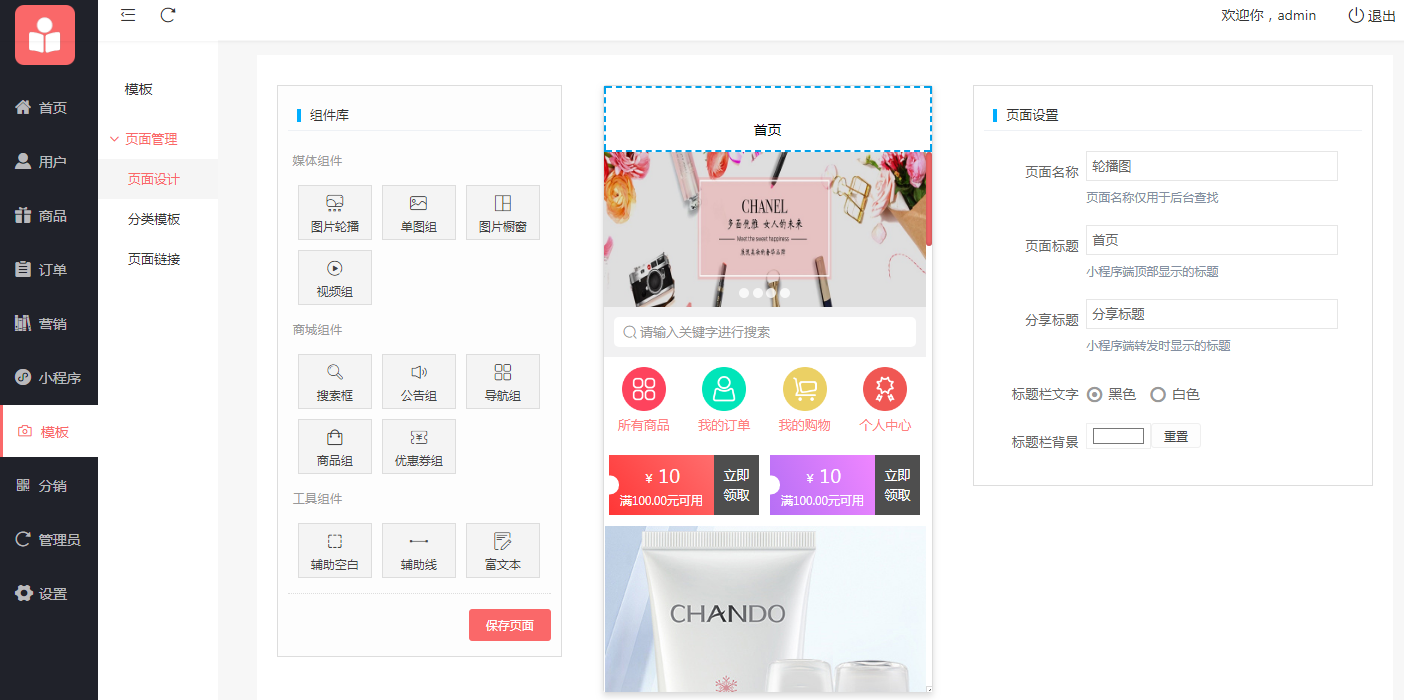Viewport: 1404px width, 700px height.
Task: Add the 富文本 component
Action: point(503,550)
